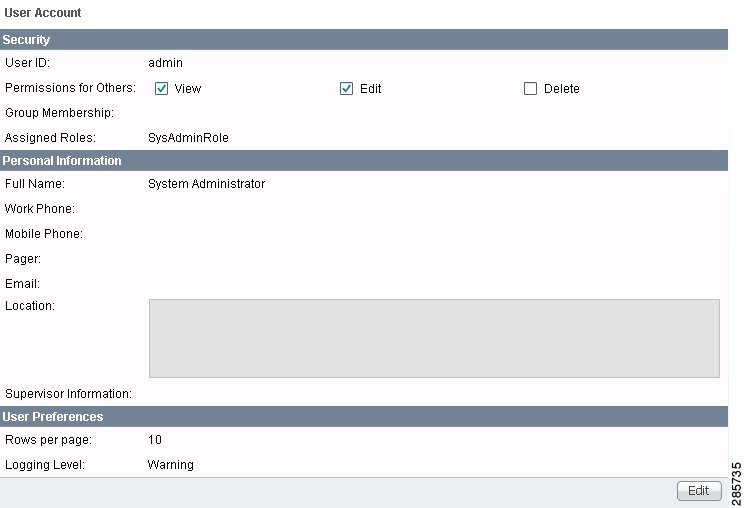Click the User Account page title
Viewport: 744px width, 508px height.
click(x=43, y=13)
